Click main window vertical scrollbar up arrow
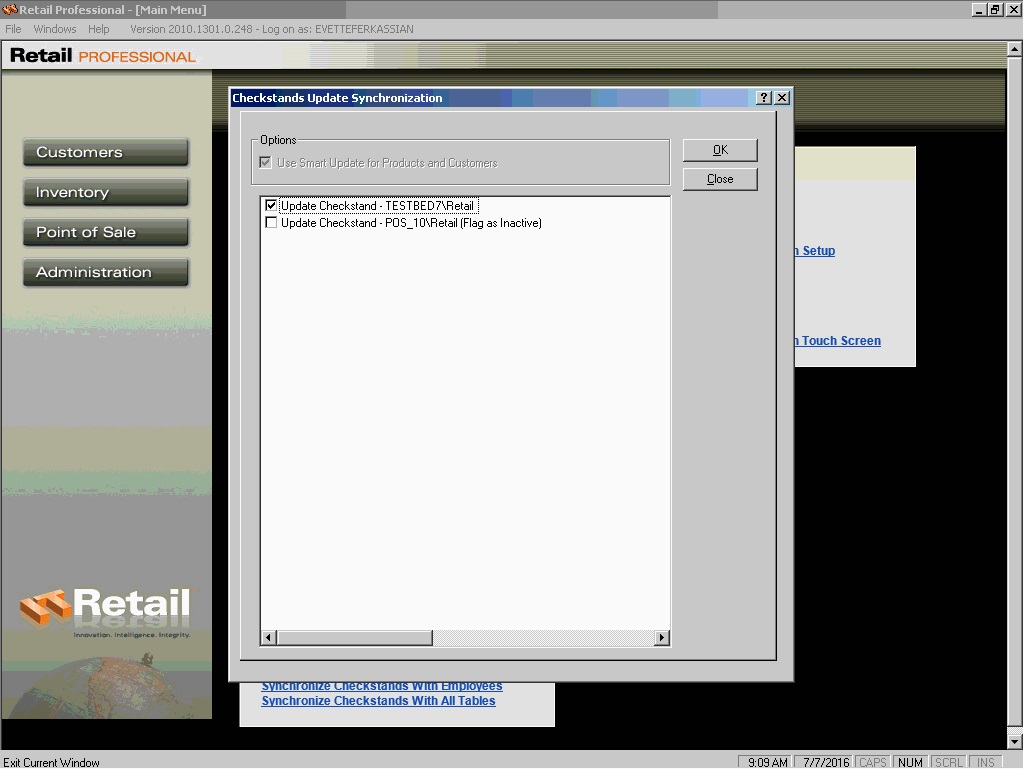Viewport: 1023px width, 769px height. 1015,50
